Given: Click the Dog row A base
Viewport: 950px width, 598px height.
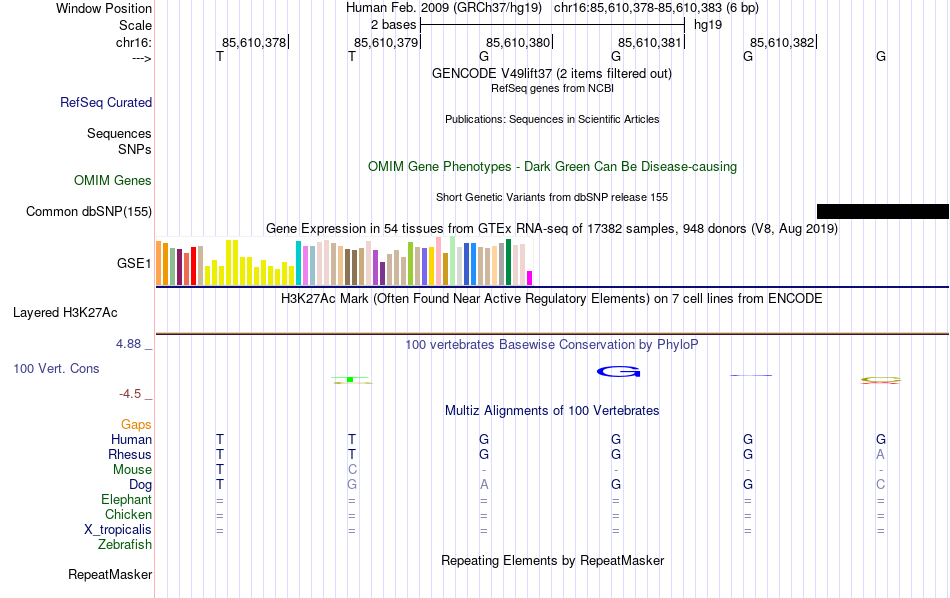Looking at the screenshot, I should 483,485.
